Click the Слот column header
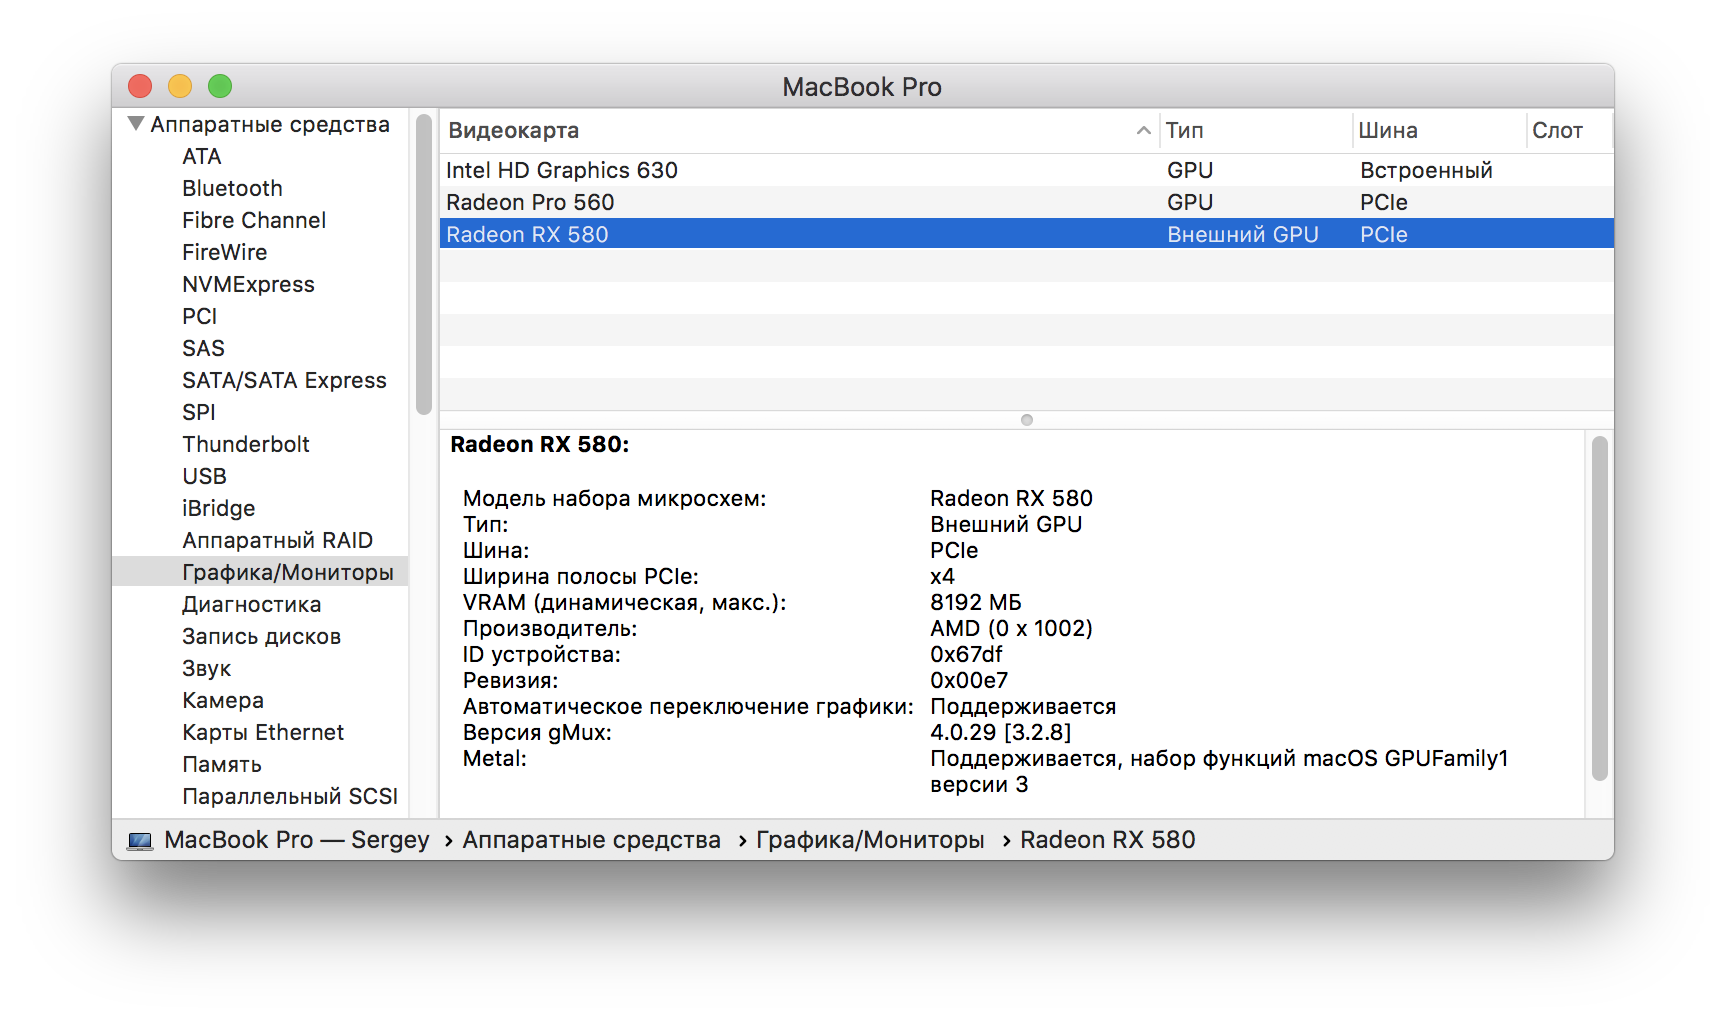The width and height of the screenshot is (1726, 1020). [1557, 131]
